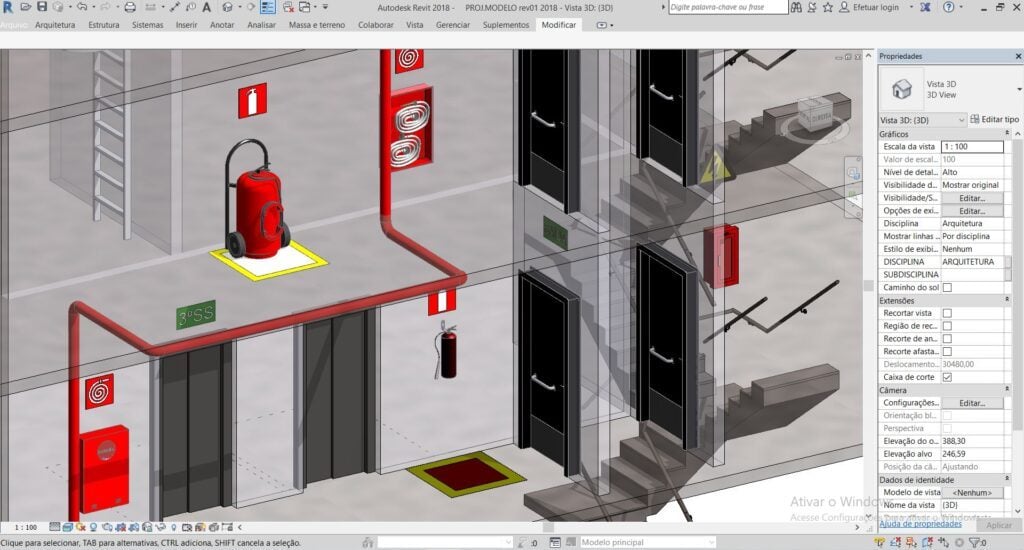Click the Save icon in quick access toolbar

(x=42, y=7)
